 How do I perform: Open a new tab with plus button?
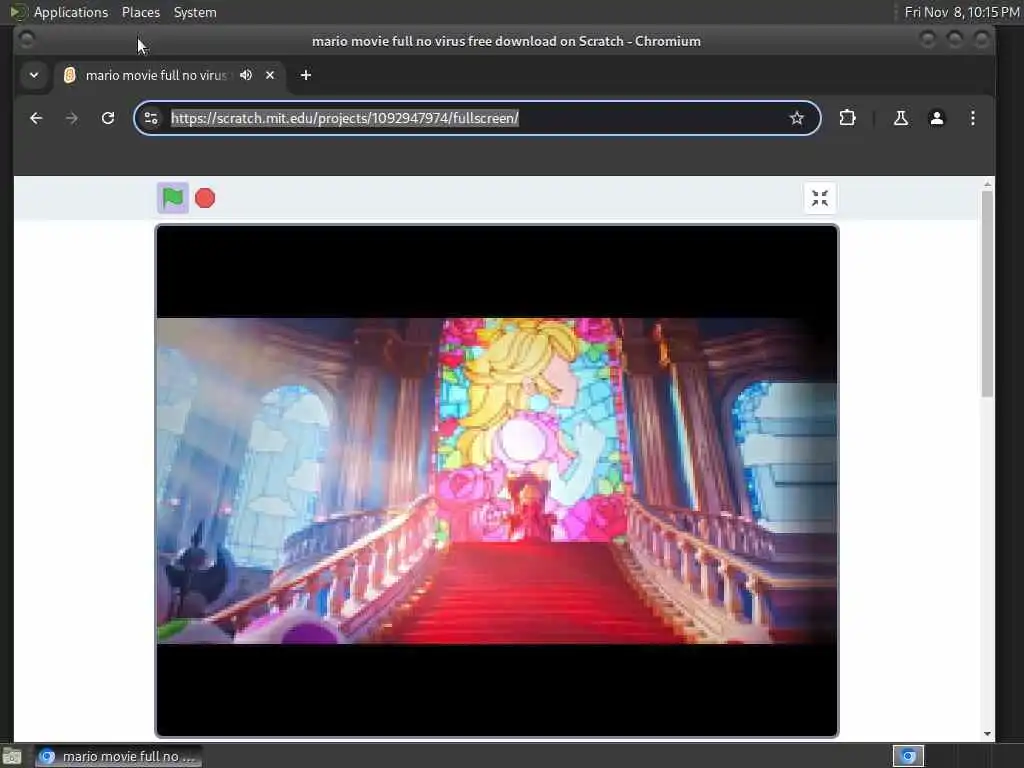pyautogui.click(x=306, y=75)
